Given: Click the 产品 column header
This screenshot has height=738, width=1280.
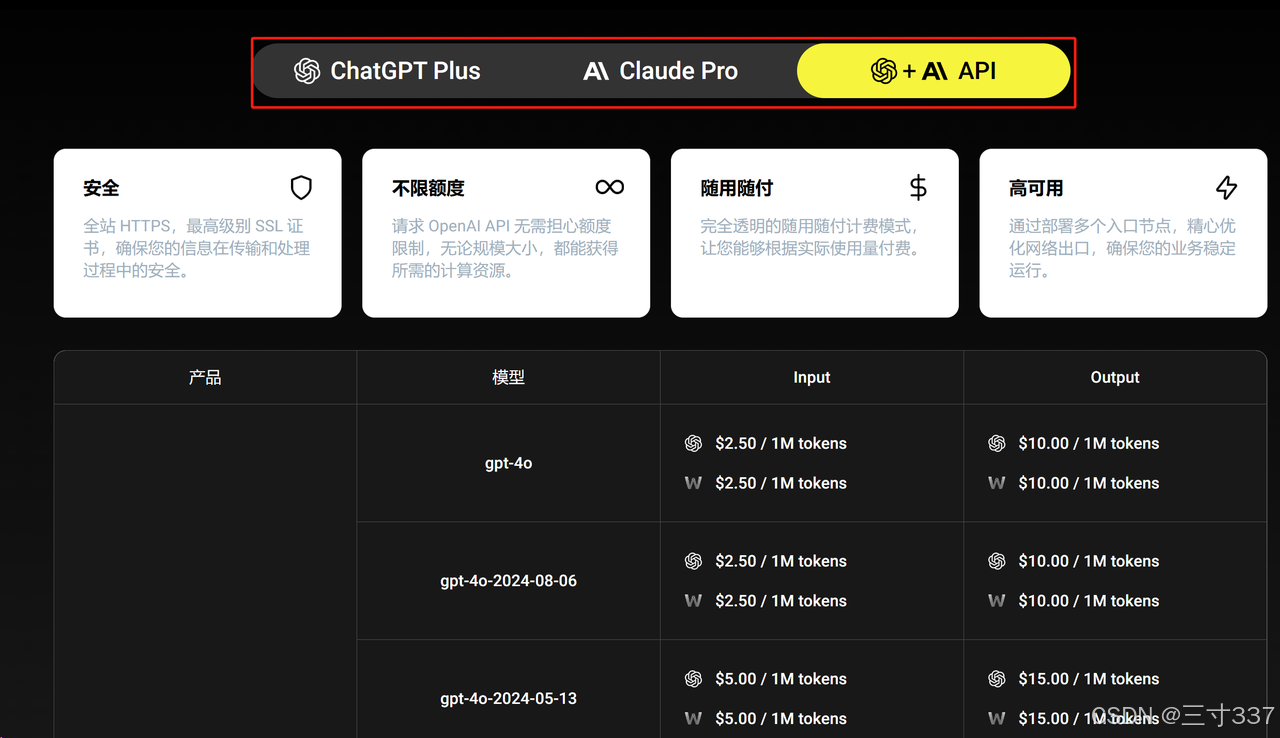Looking at the screenshot, I should tap(205, 377).
